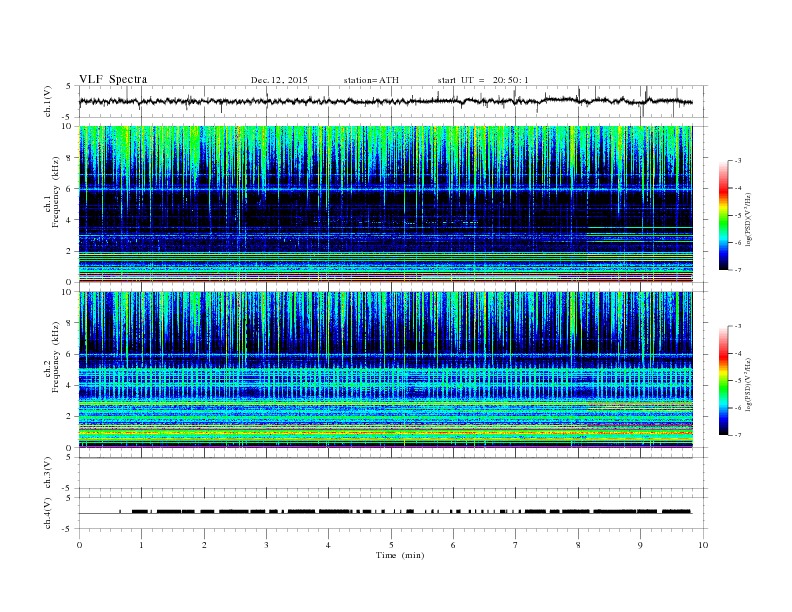Image resolution: width=792 pixels, height=612 pixels.
Task: Click the x-axis tick label "3"
Action: coord(266,545)
